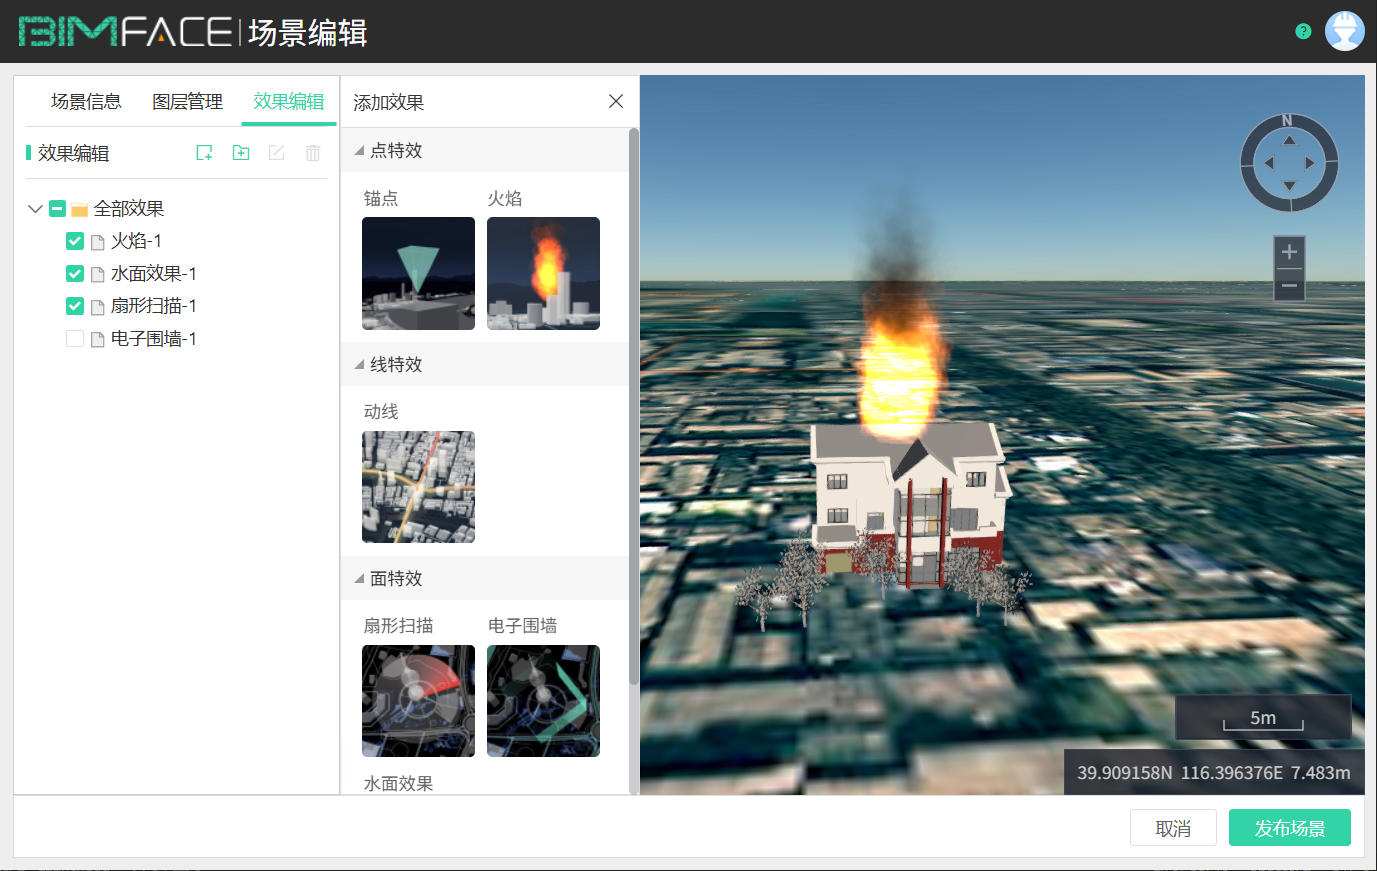Image resolution: width=1377 pixels, height=871 pixels.
Task: Zoom in the map with plus button
Action: pyautogui.click(x=1289, y=252)
